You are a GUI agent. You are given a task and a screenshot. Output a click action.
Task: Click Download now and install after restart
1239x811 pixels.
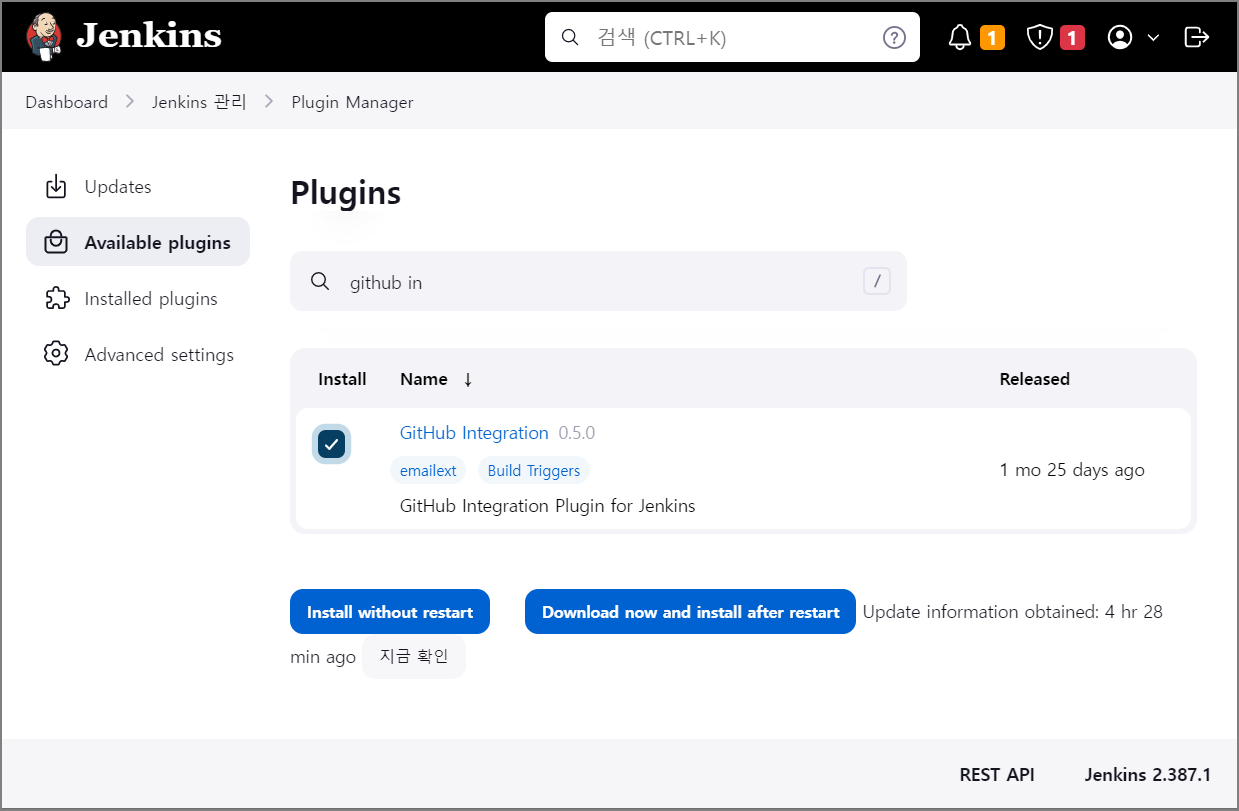point(690,612)
